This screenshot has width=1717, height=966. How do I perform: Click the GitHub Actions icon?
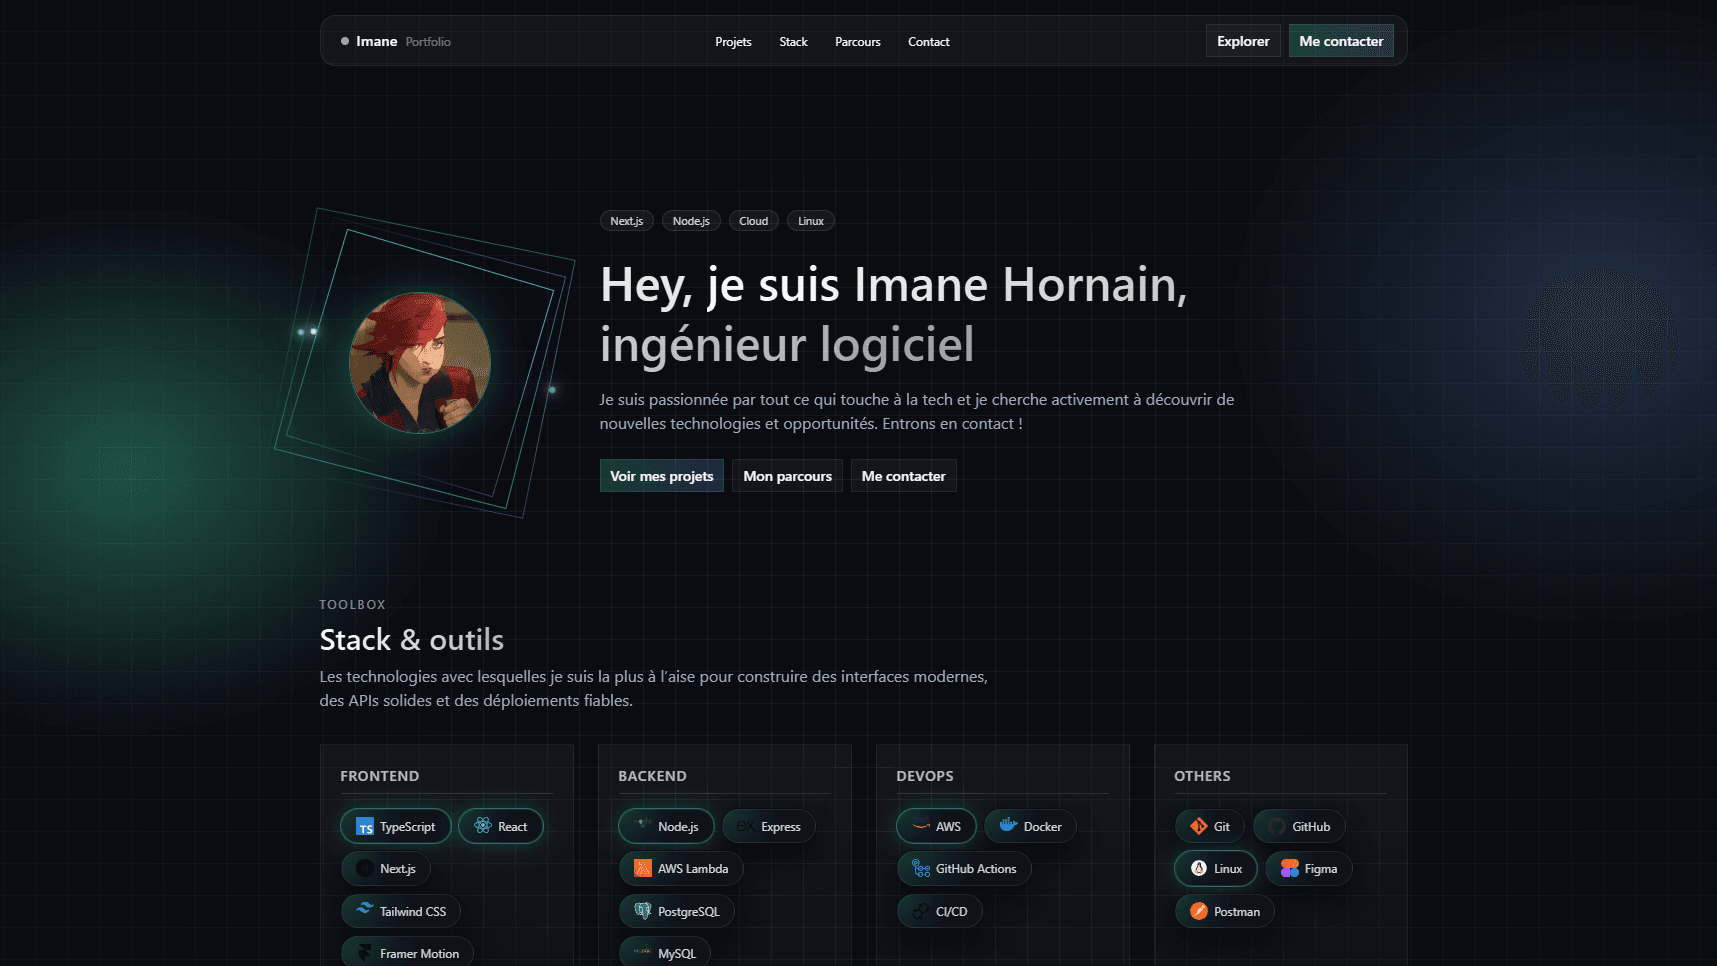921,869
